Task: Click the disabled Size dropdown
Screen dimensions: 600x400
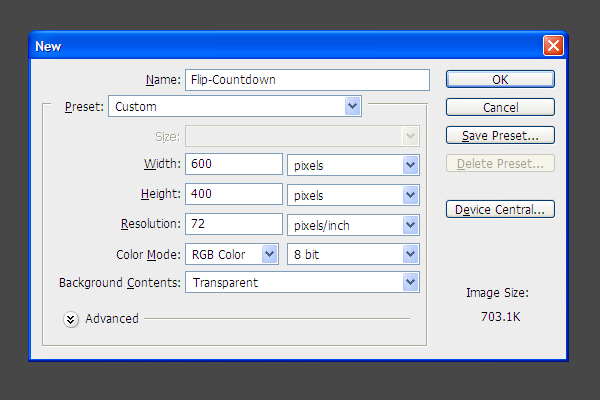Action: pyautogui.click(x=302, y=136)
